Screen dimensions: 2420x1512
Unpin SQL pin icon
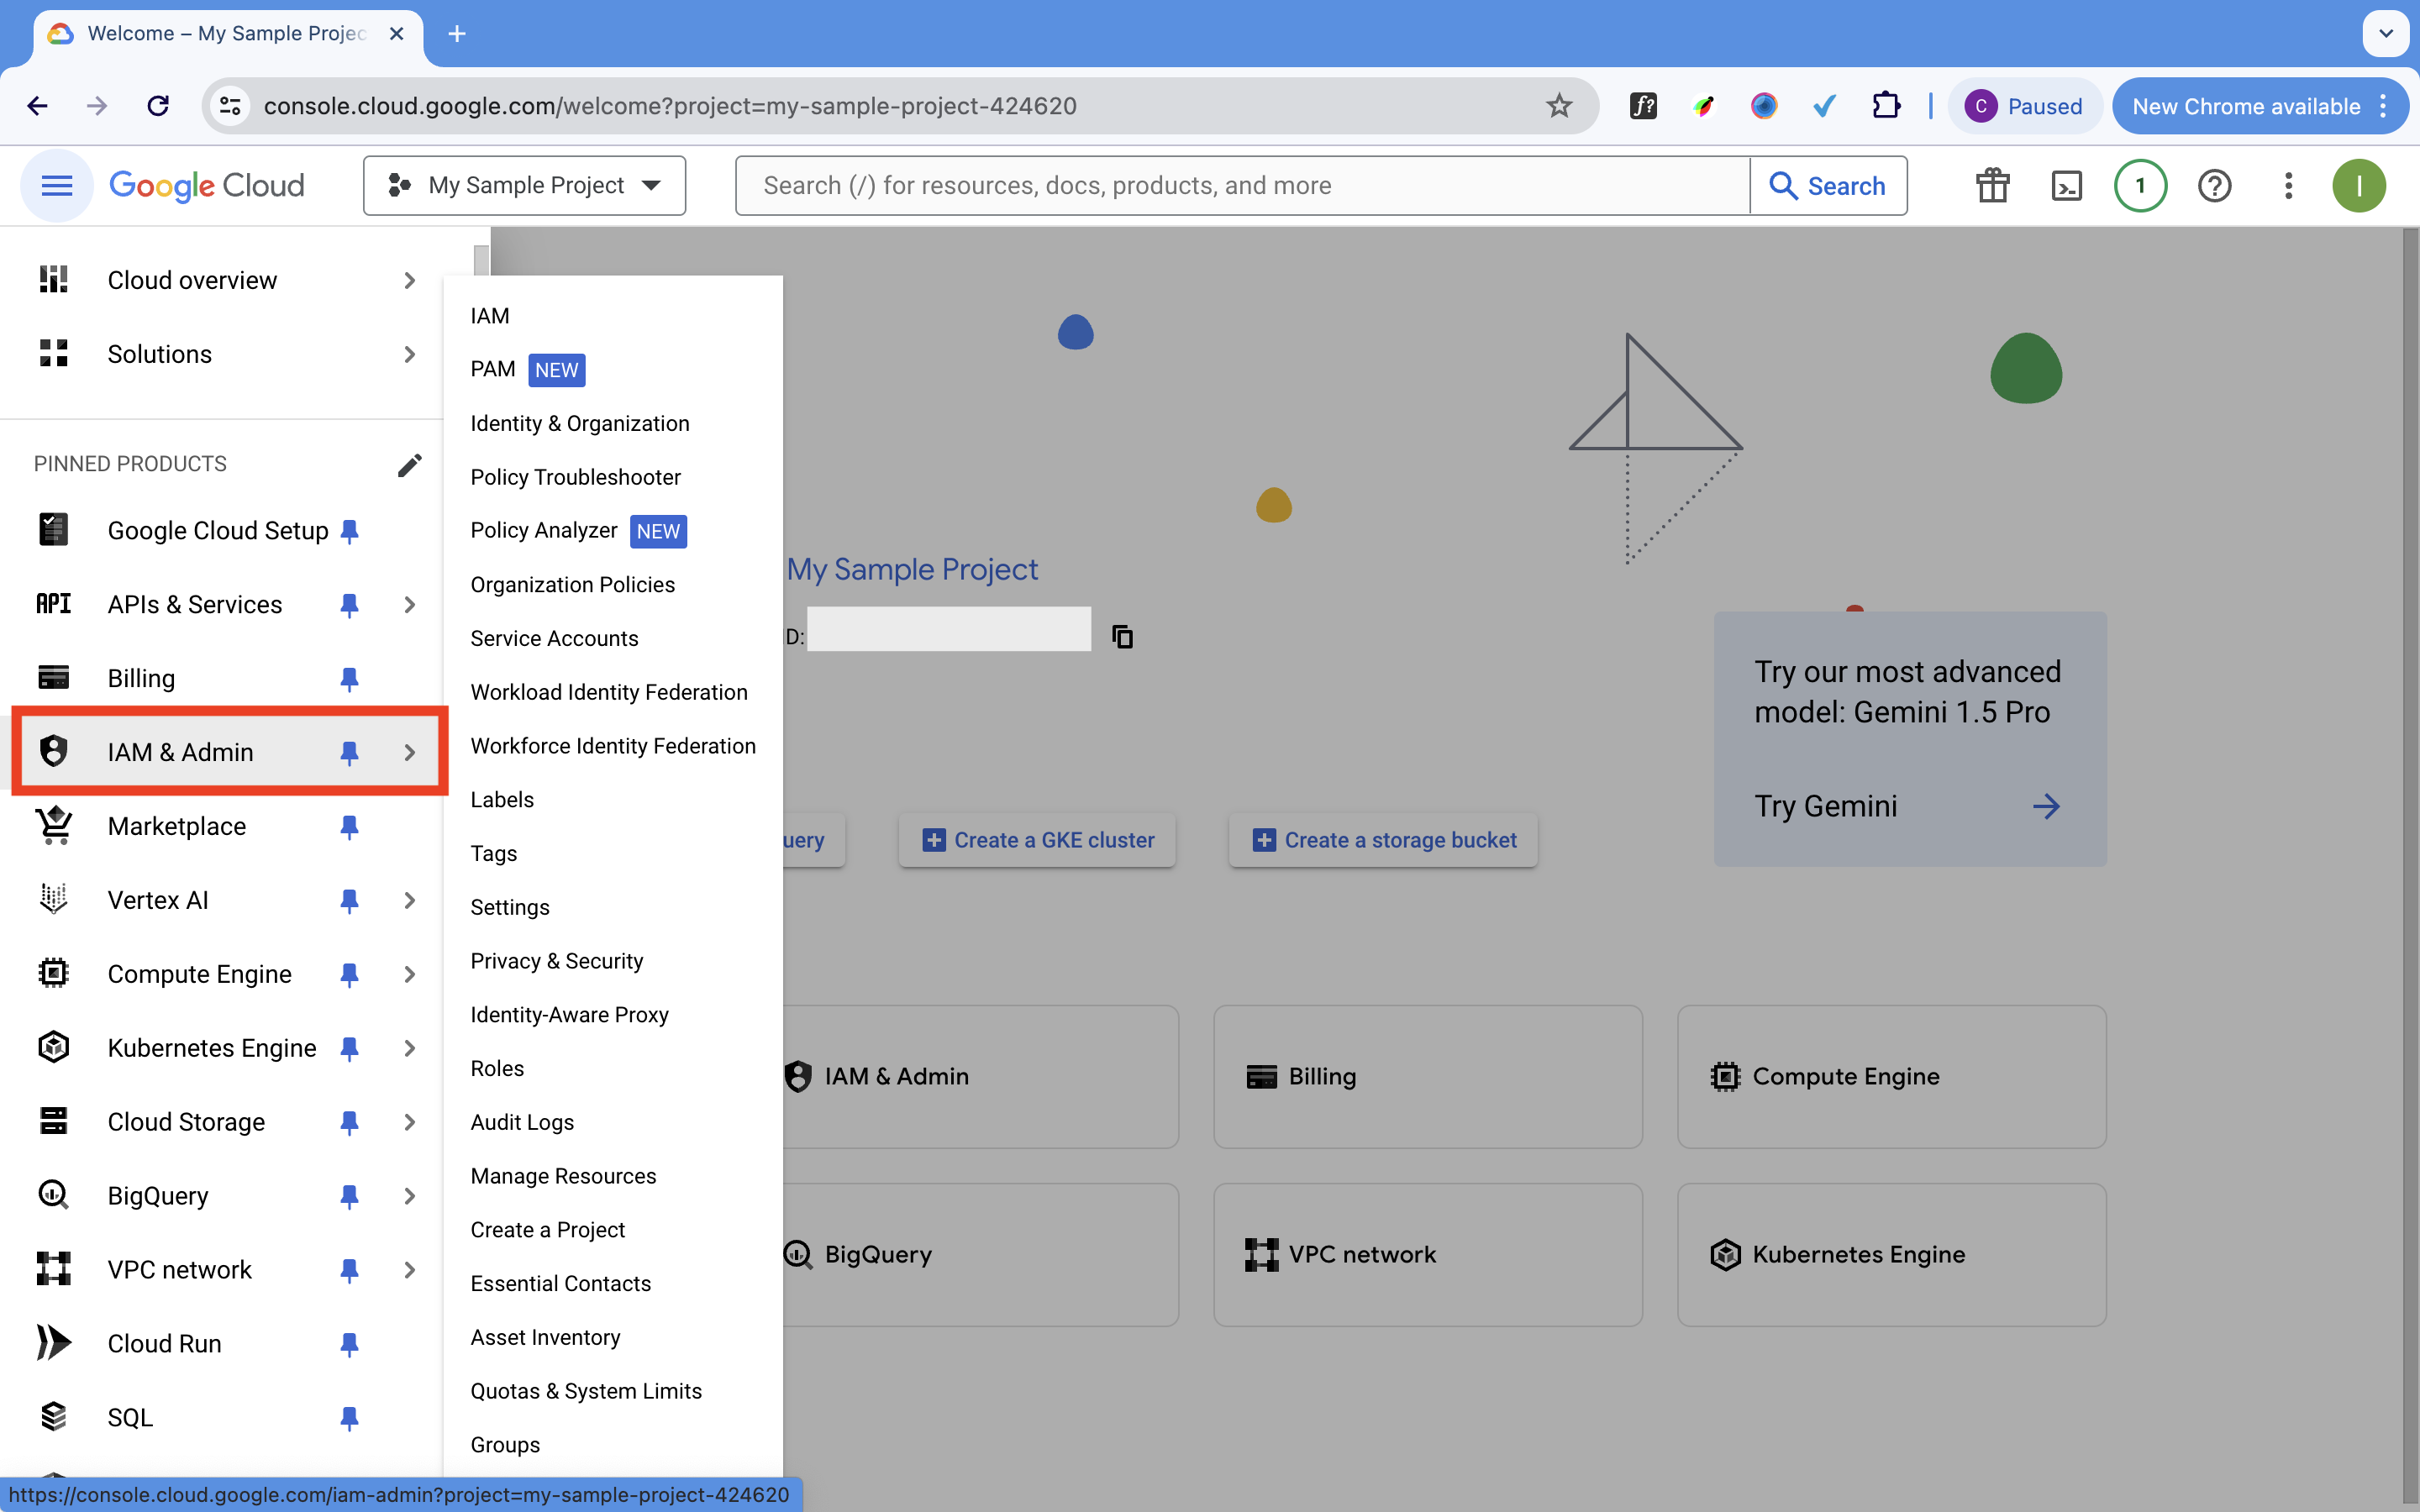(349, 1417)
